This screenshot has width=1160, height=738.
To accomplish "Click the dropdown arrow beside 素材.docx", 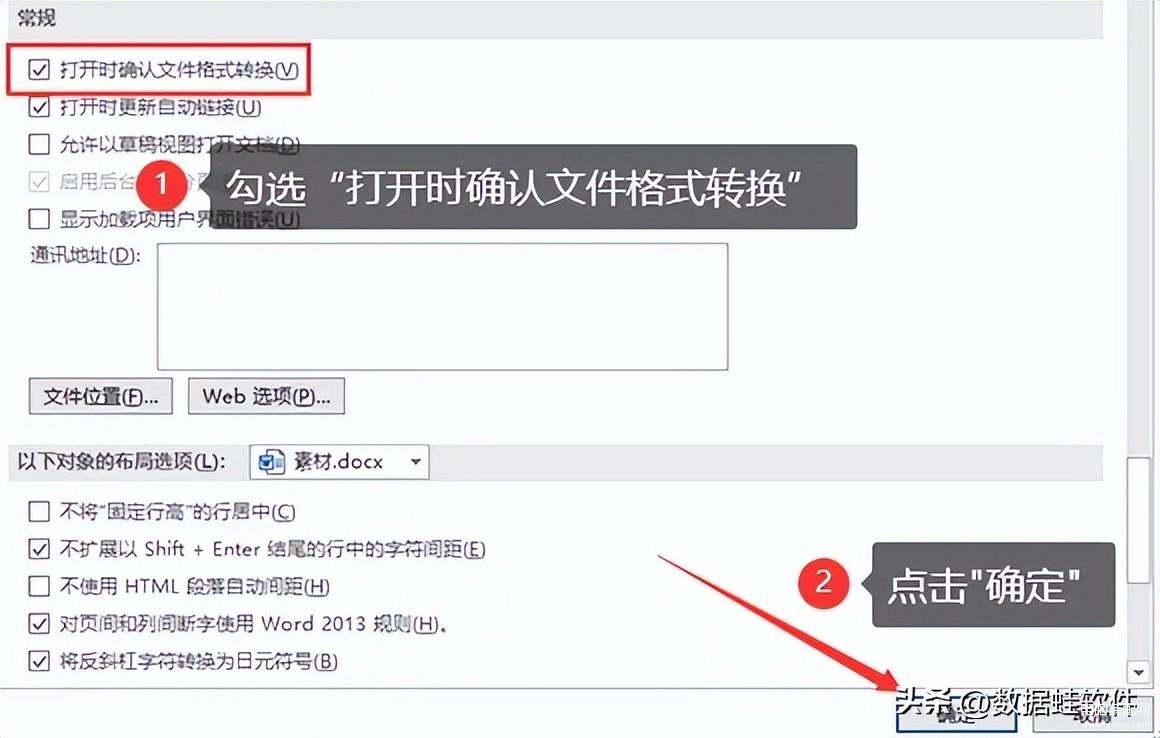I will click(x=416, y=462).
